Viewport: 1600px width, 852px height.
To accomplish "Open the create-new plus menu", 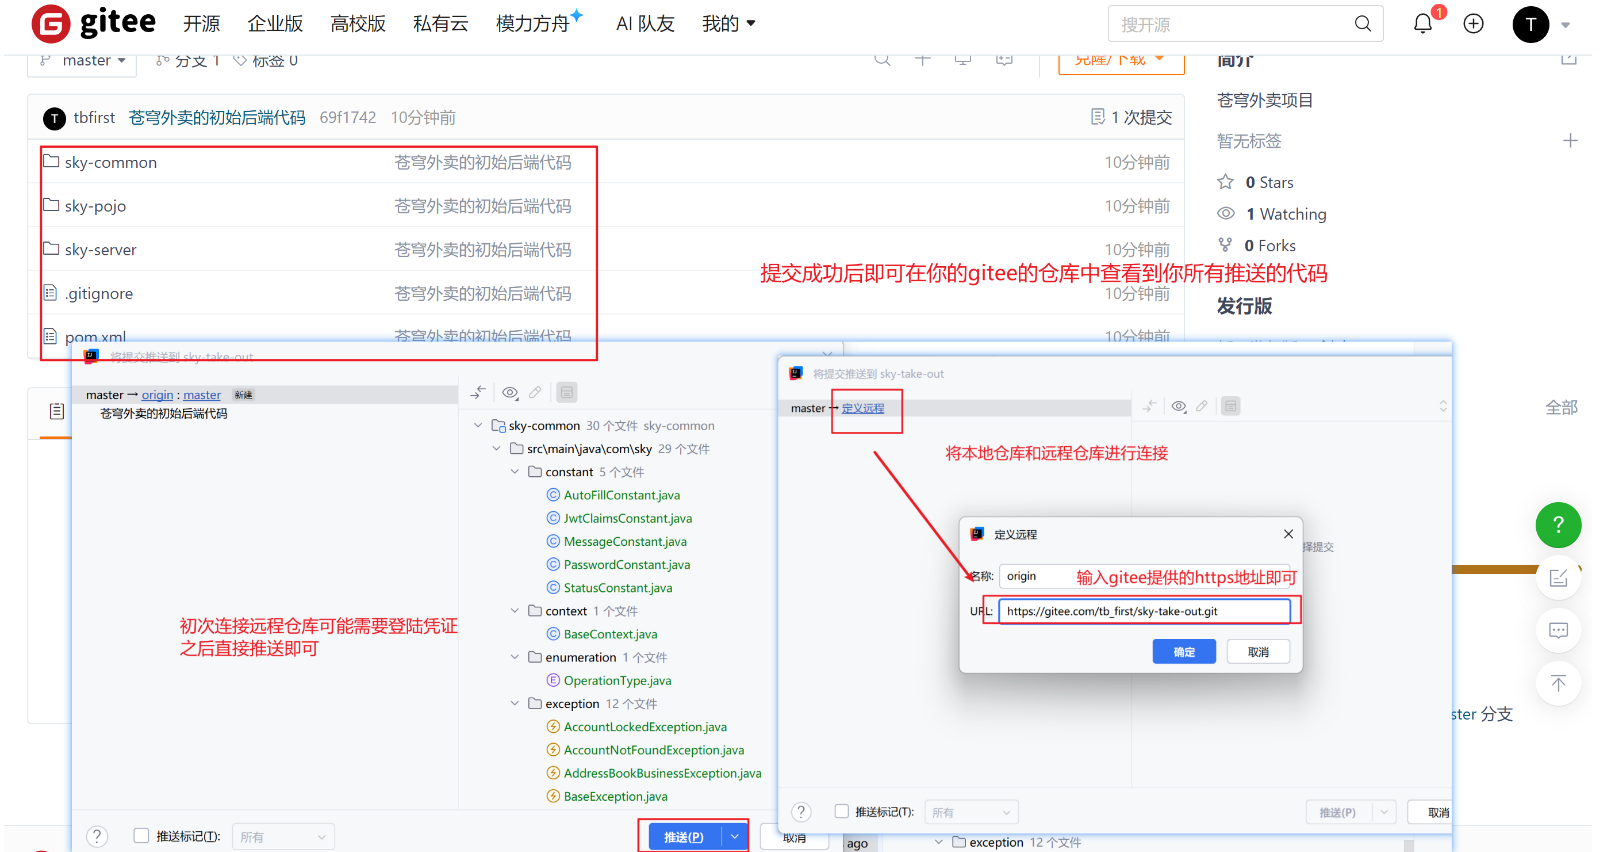I will coord(1473,24).
